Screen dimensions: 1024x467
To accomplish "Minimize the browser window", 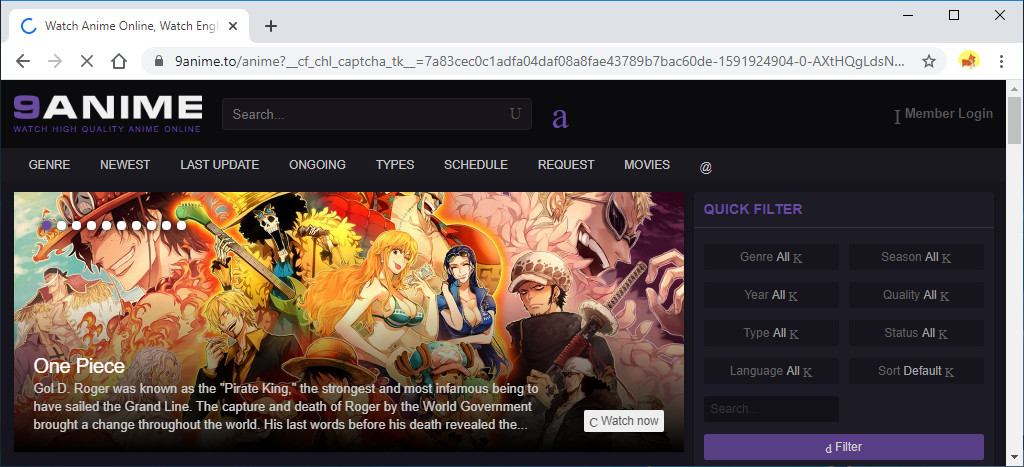I will pos(908,15).
